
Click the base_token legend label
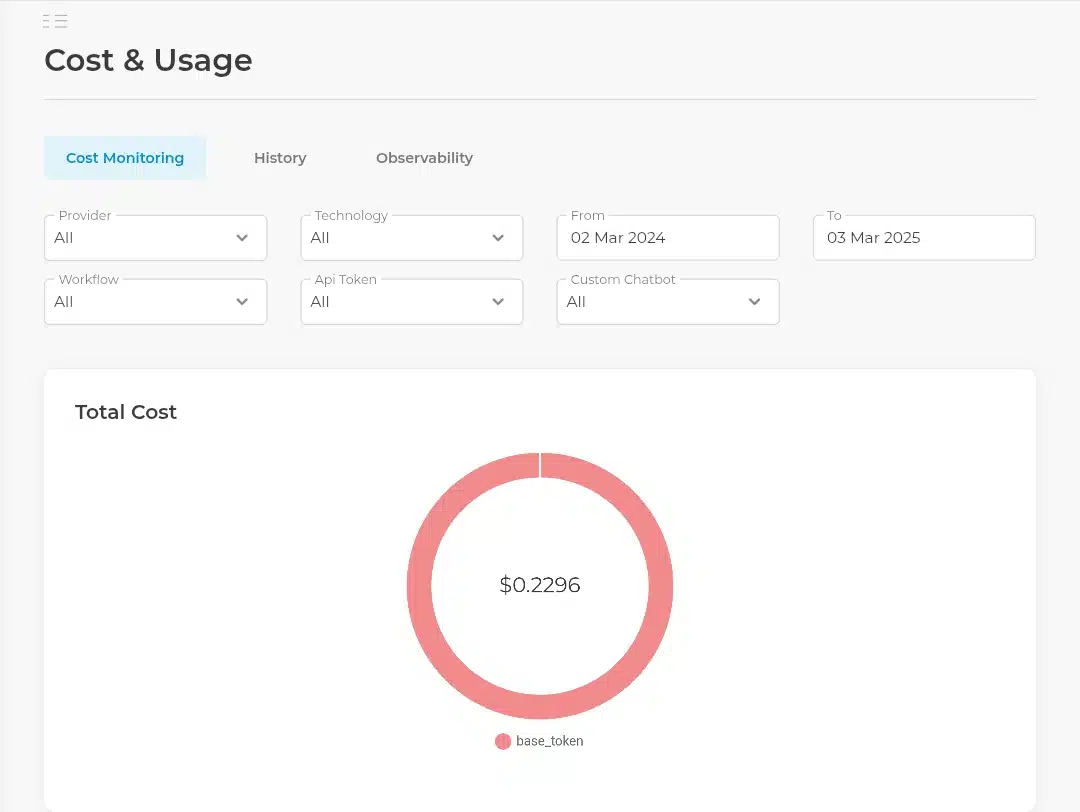pyautogui.click(x=550, y=741)
